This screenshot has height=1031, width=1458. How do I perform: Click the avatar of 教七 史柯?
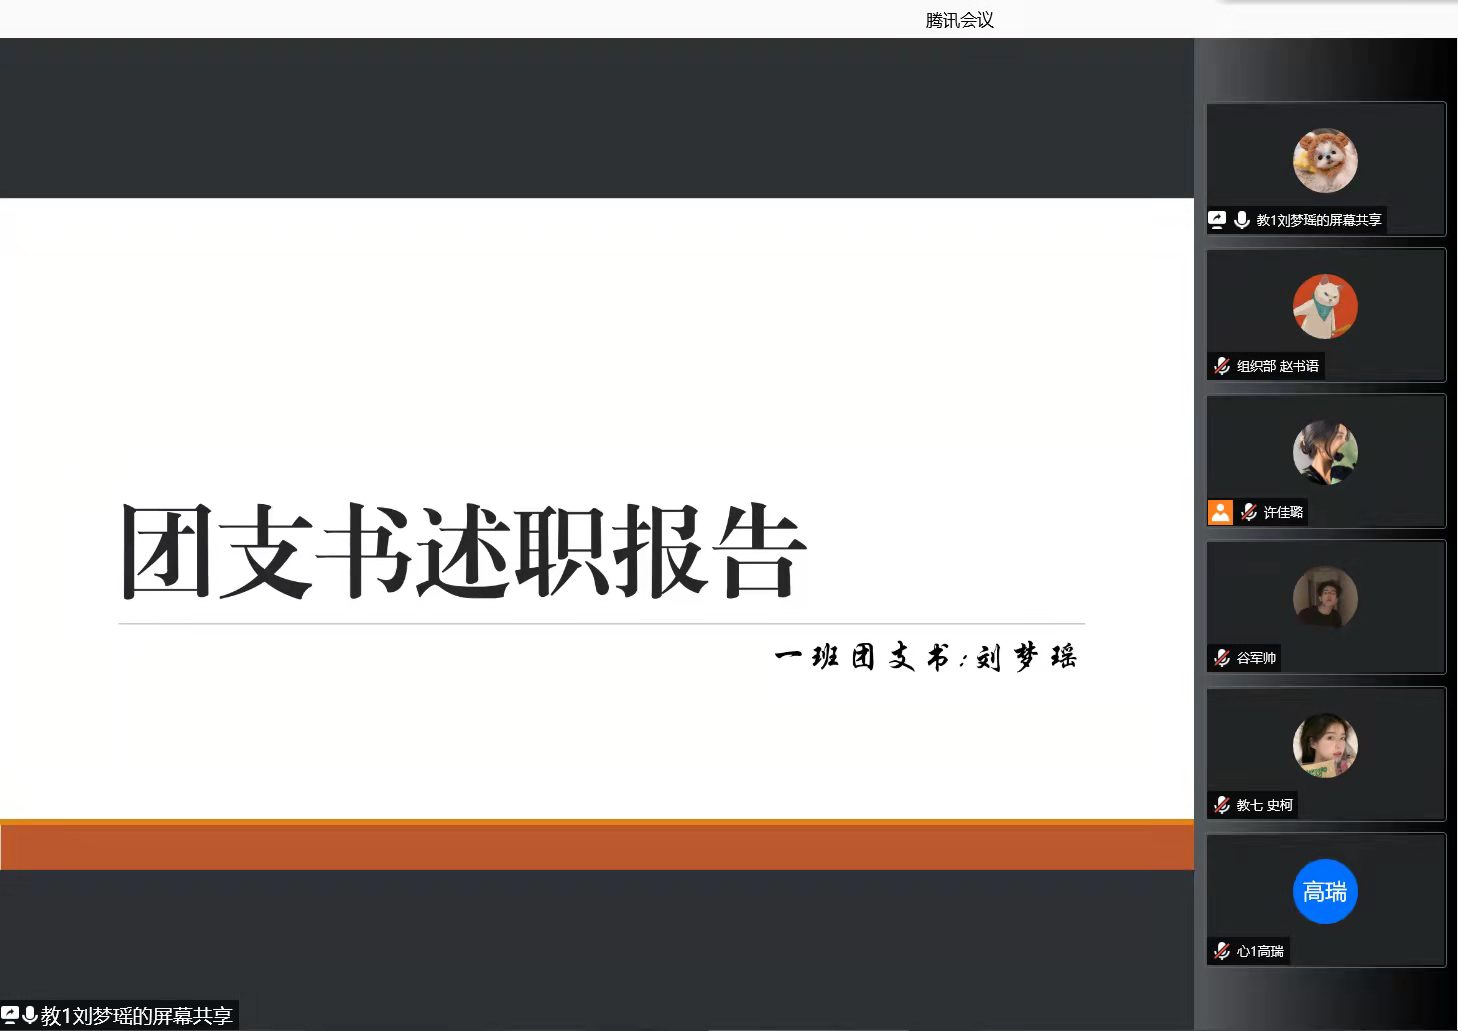click(x=1325, y=745)
